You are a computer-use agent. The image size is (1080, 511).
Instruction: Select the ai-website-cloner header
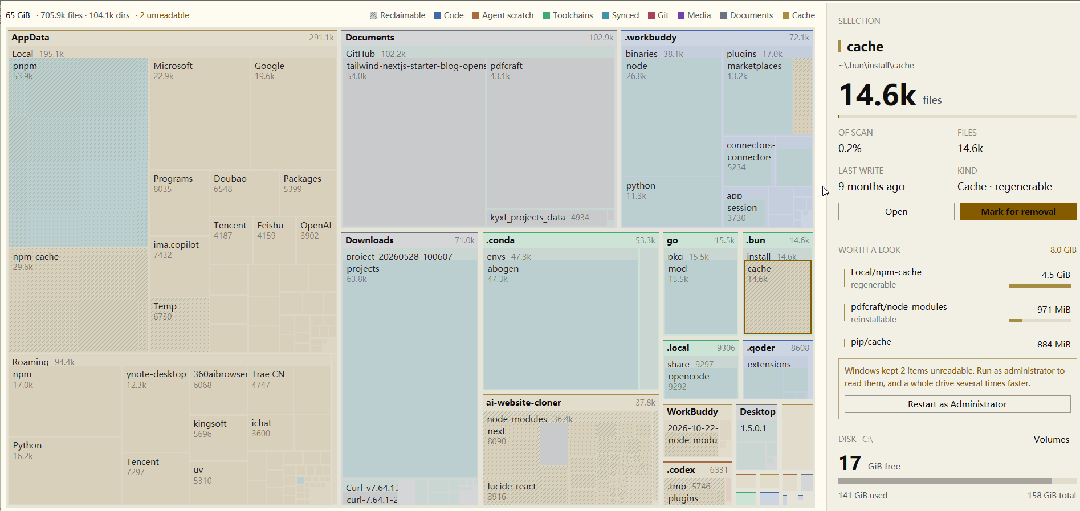click(570, 402)
